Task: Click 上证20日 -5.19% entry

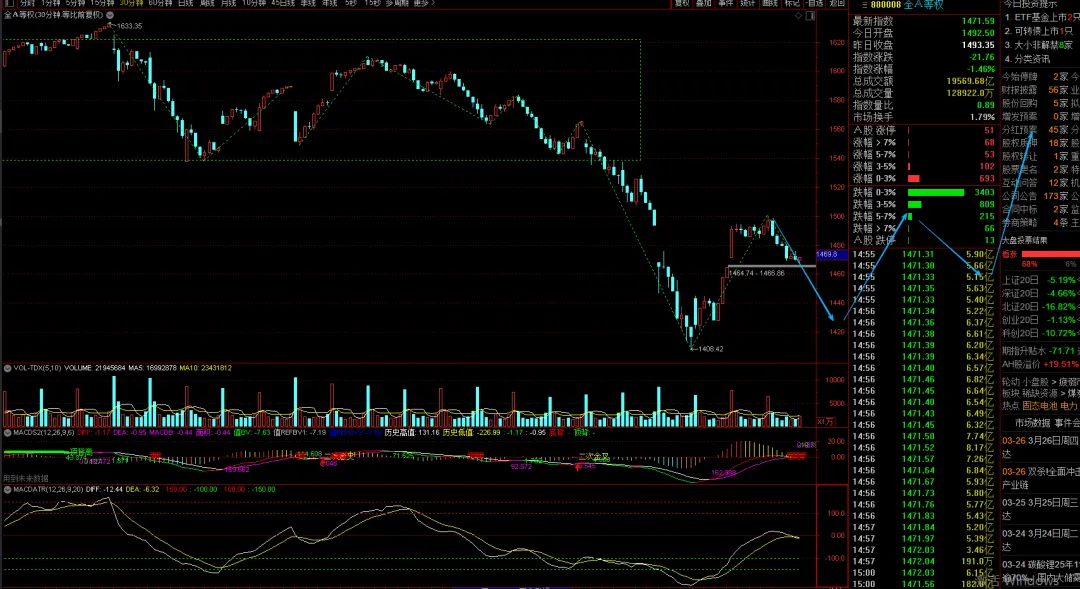Action: (1039, 280)
